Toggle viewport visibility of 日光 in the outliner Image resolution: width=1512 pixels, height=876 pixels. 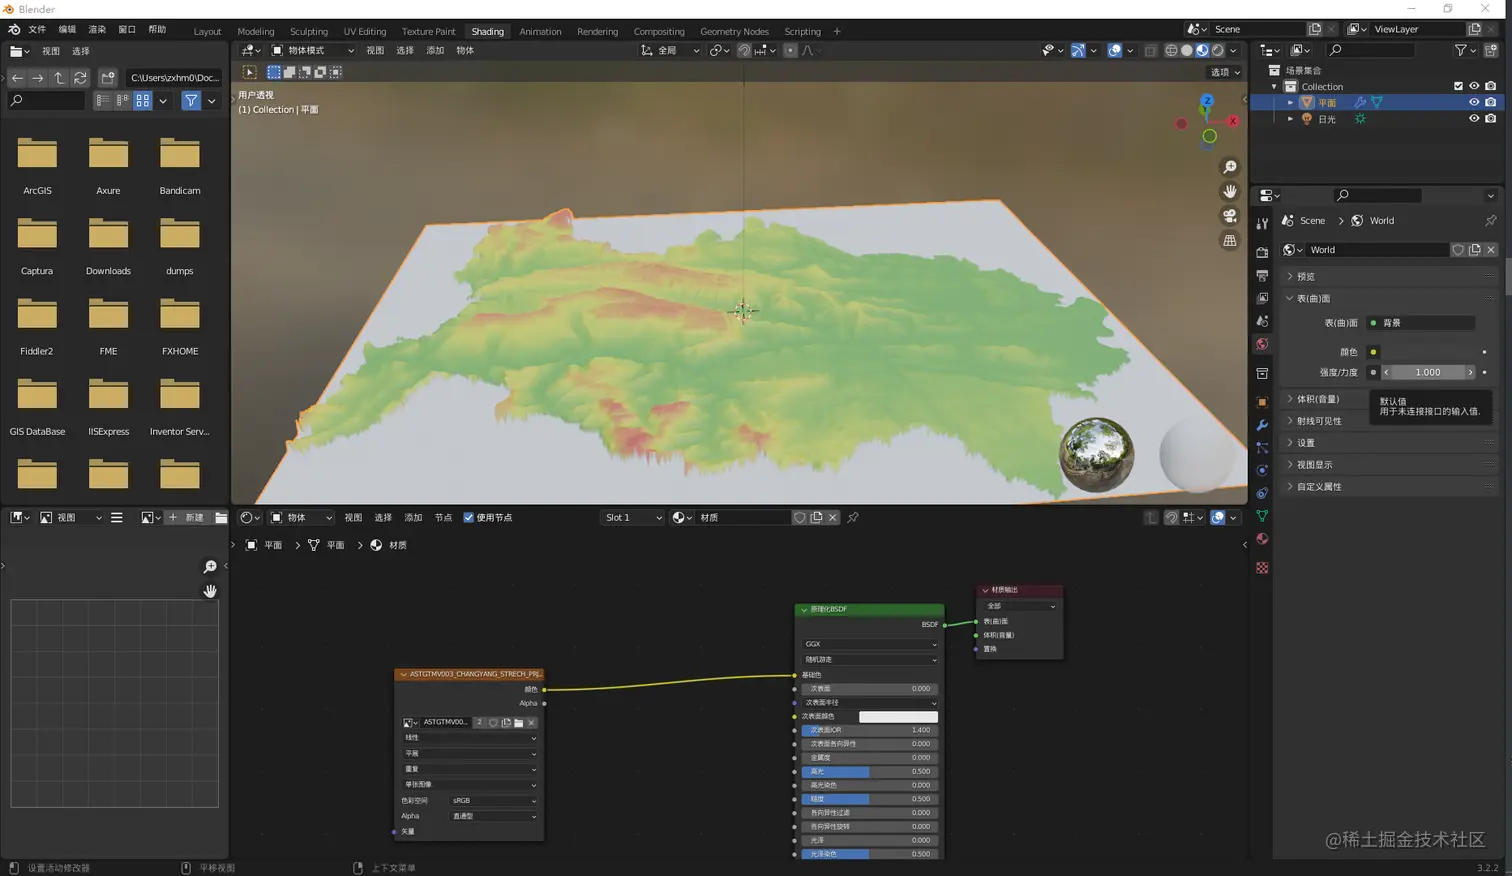pyautogui.click(x=1473, y=119)
